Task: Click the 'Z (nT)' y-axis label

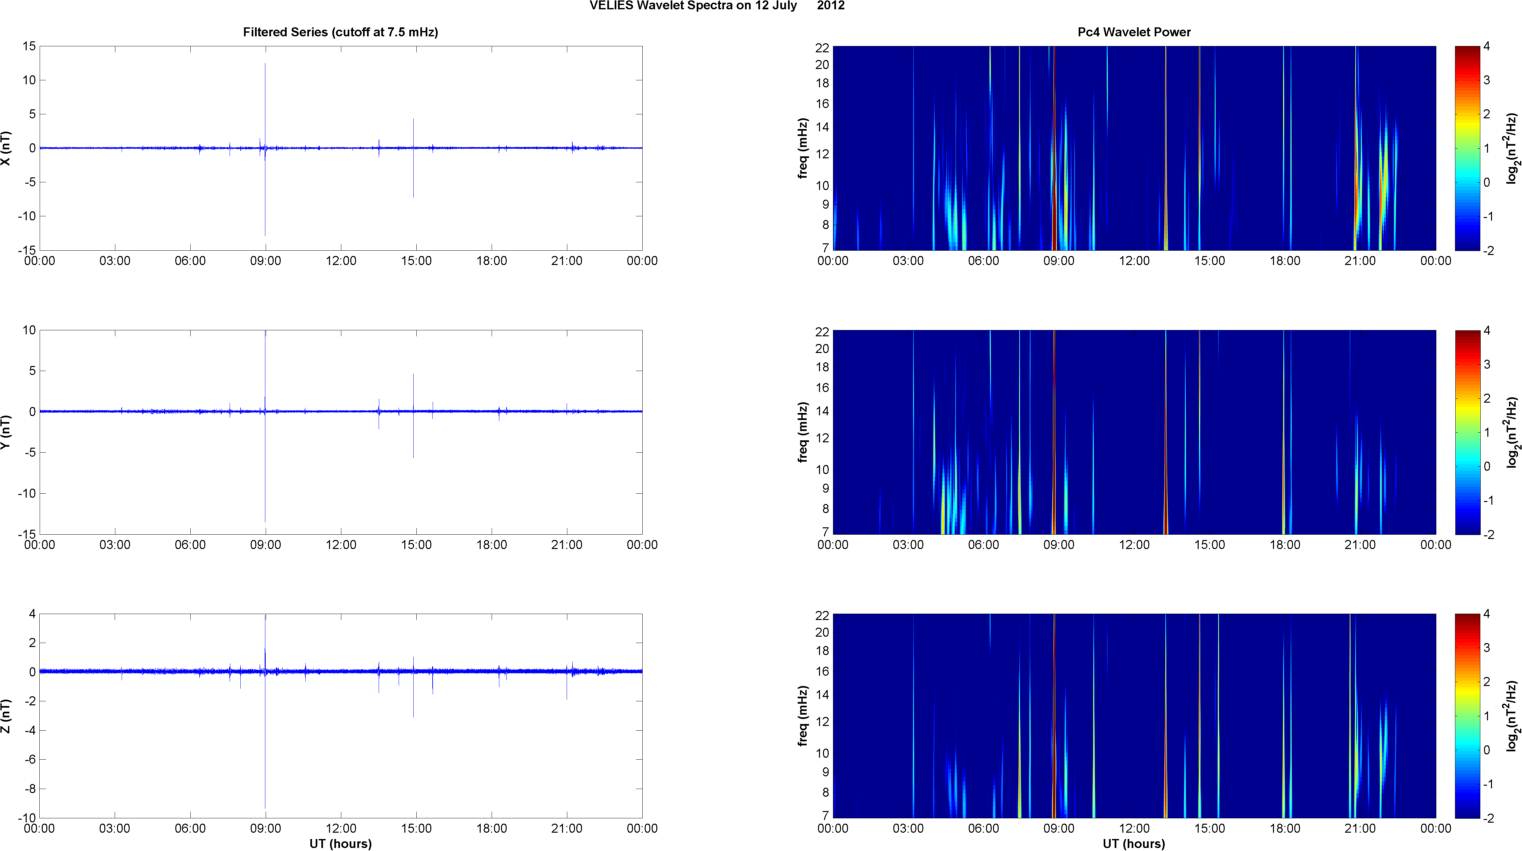Action: (7, 715)
